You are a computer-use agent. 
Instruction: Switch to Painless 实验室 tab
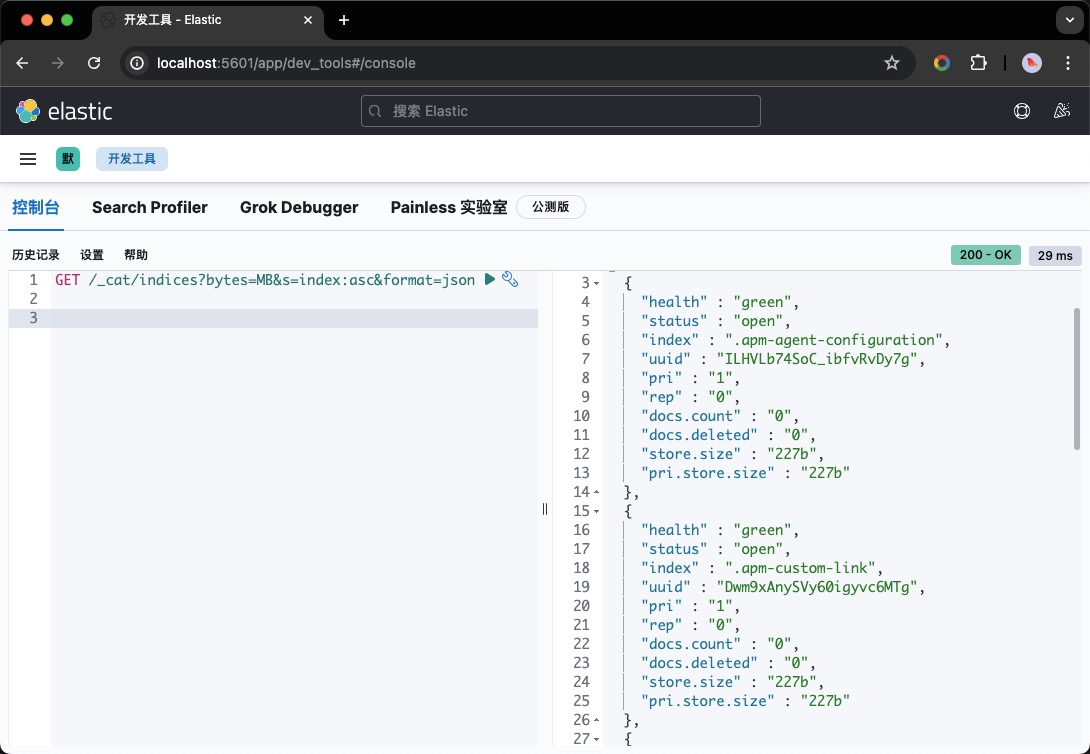tap(447, 207)
